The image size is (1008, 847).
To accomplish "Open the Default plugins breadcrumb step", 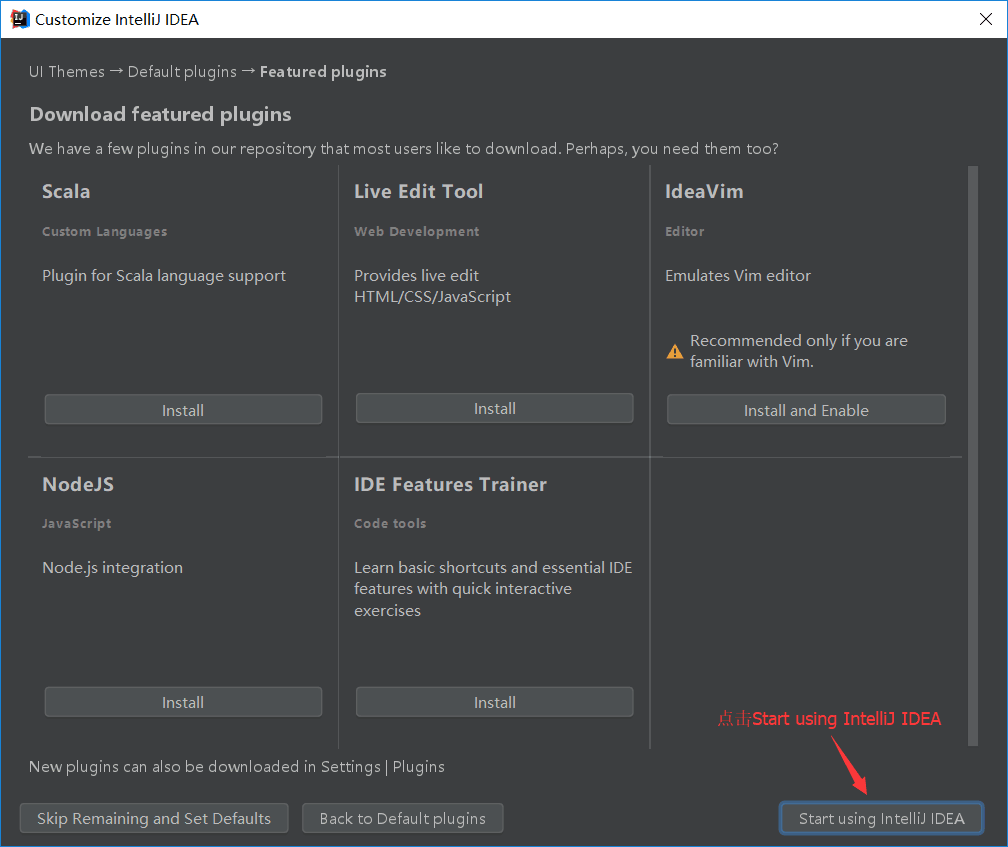I will pyautogui.click(x=182, y=71).
